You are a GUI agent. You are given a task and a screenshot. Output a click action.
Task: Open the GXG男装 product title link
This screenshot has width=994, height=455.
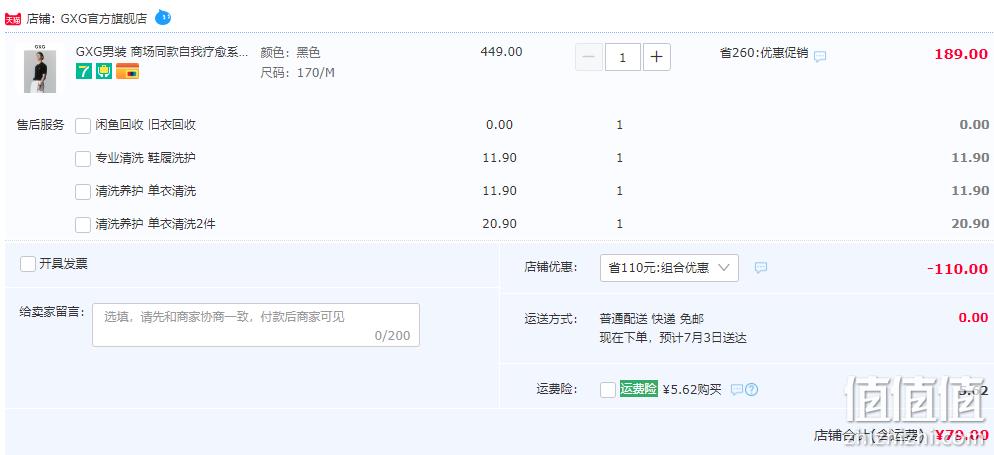pyautogui.click(x=162, y=52)
